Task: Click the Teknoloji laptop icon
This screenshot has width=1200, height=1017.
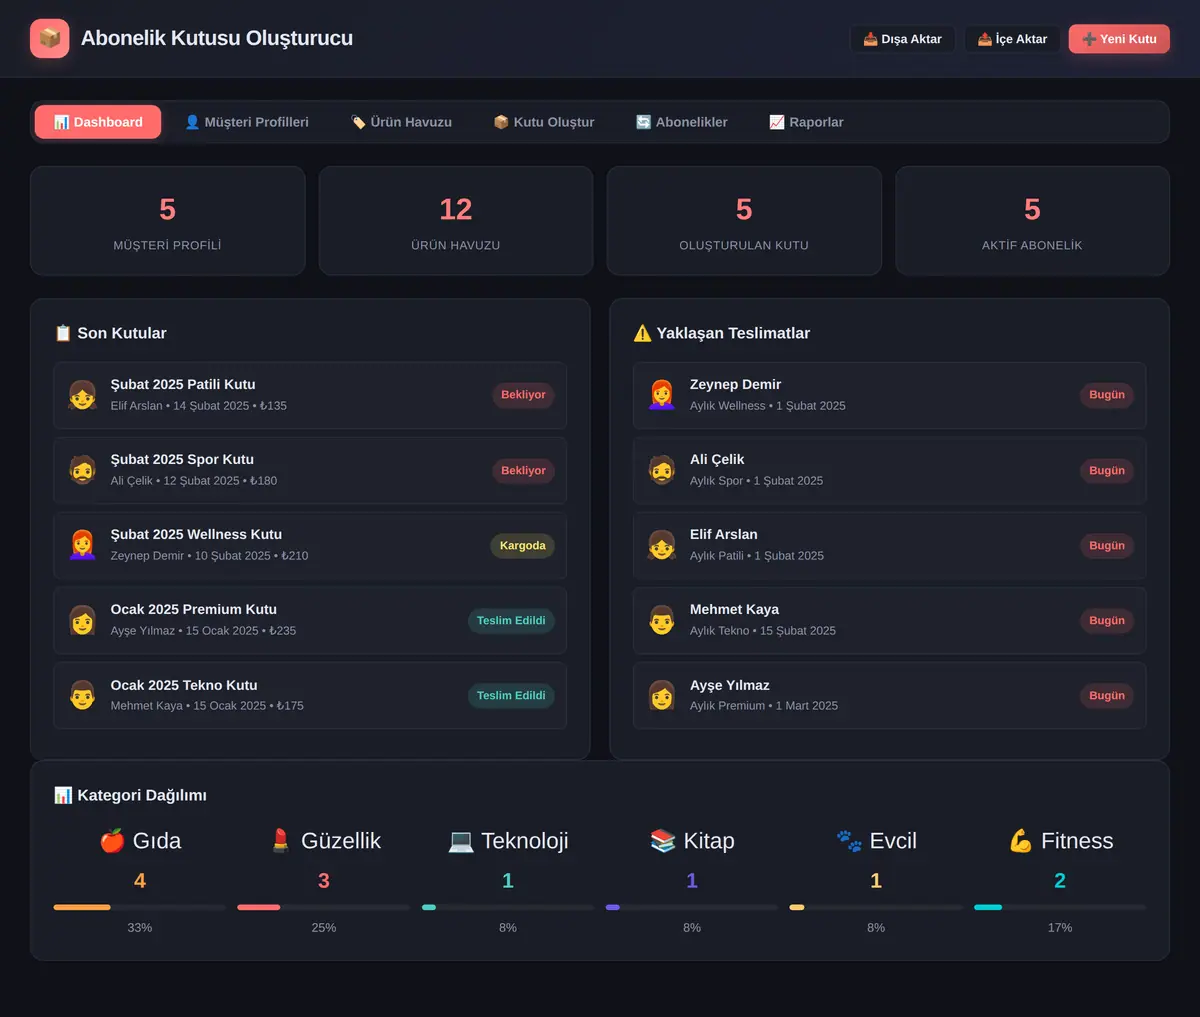Action: 461,841
